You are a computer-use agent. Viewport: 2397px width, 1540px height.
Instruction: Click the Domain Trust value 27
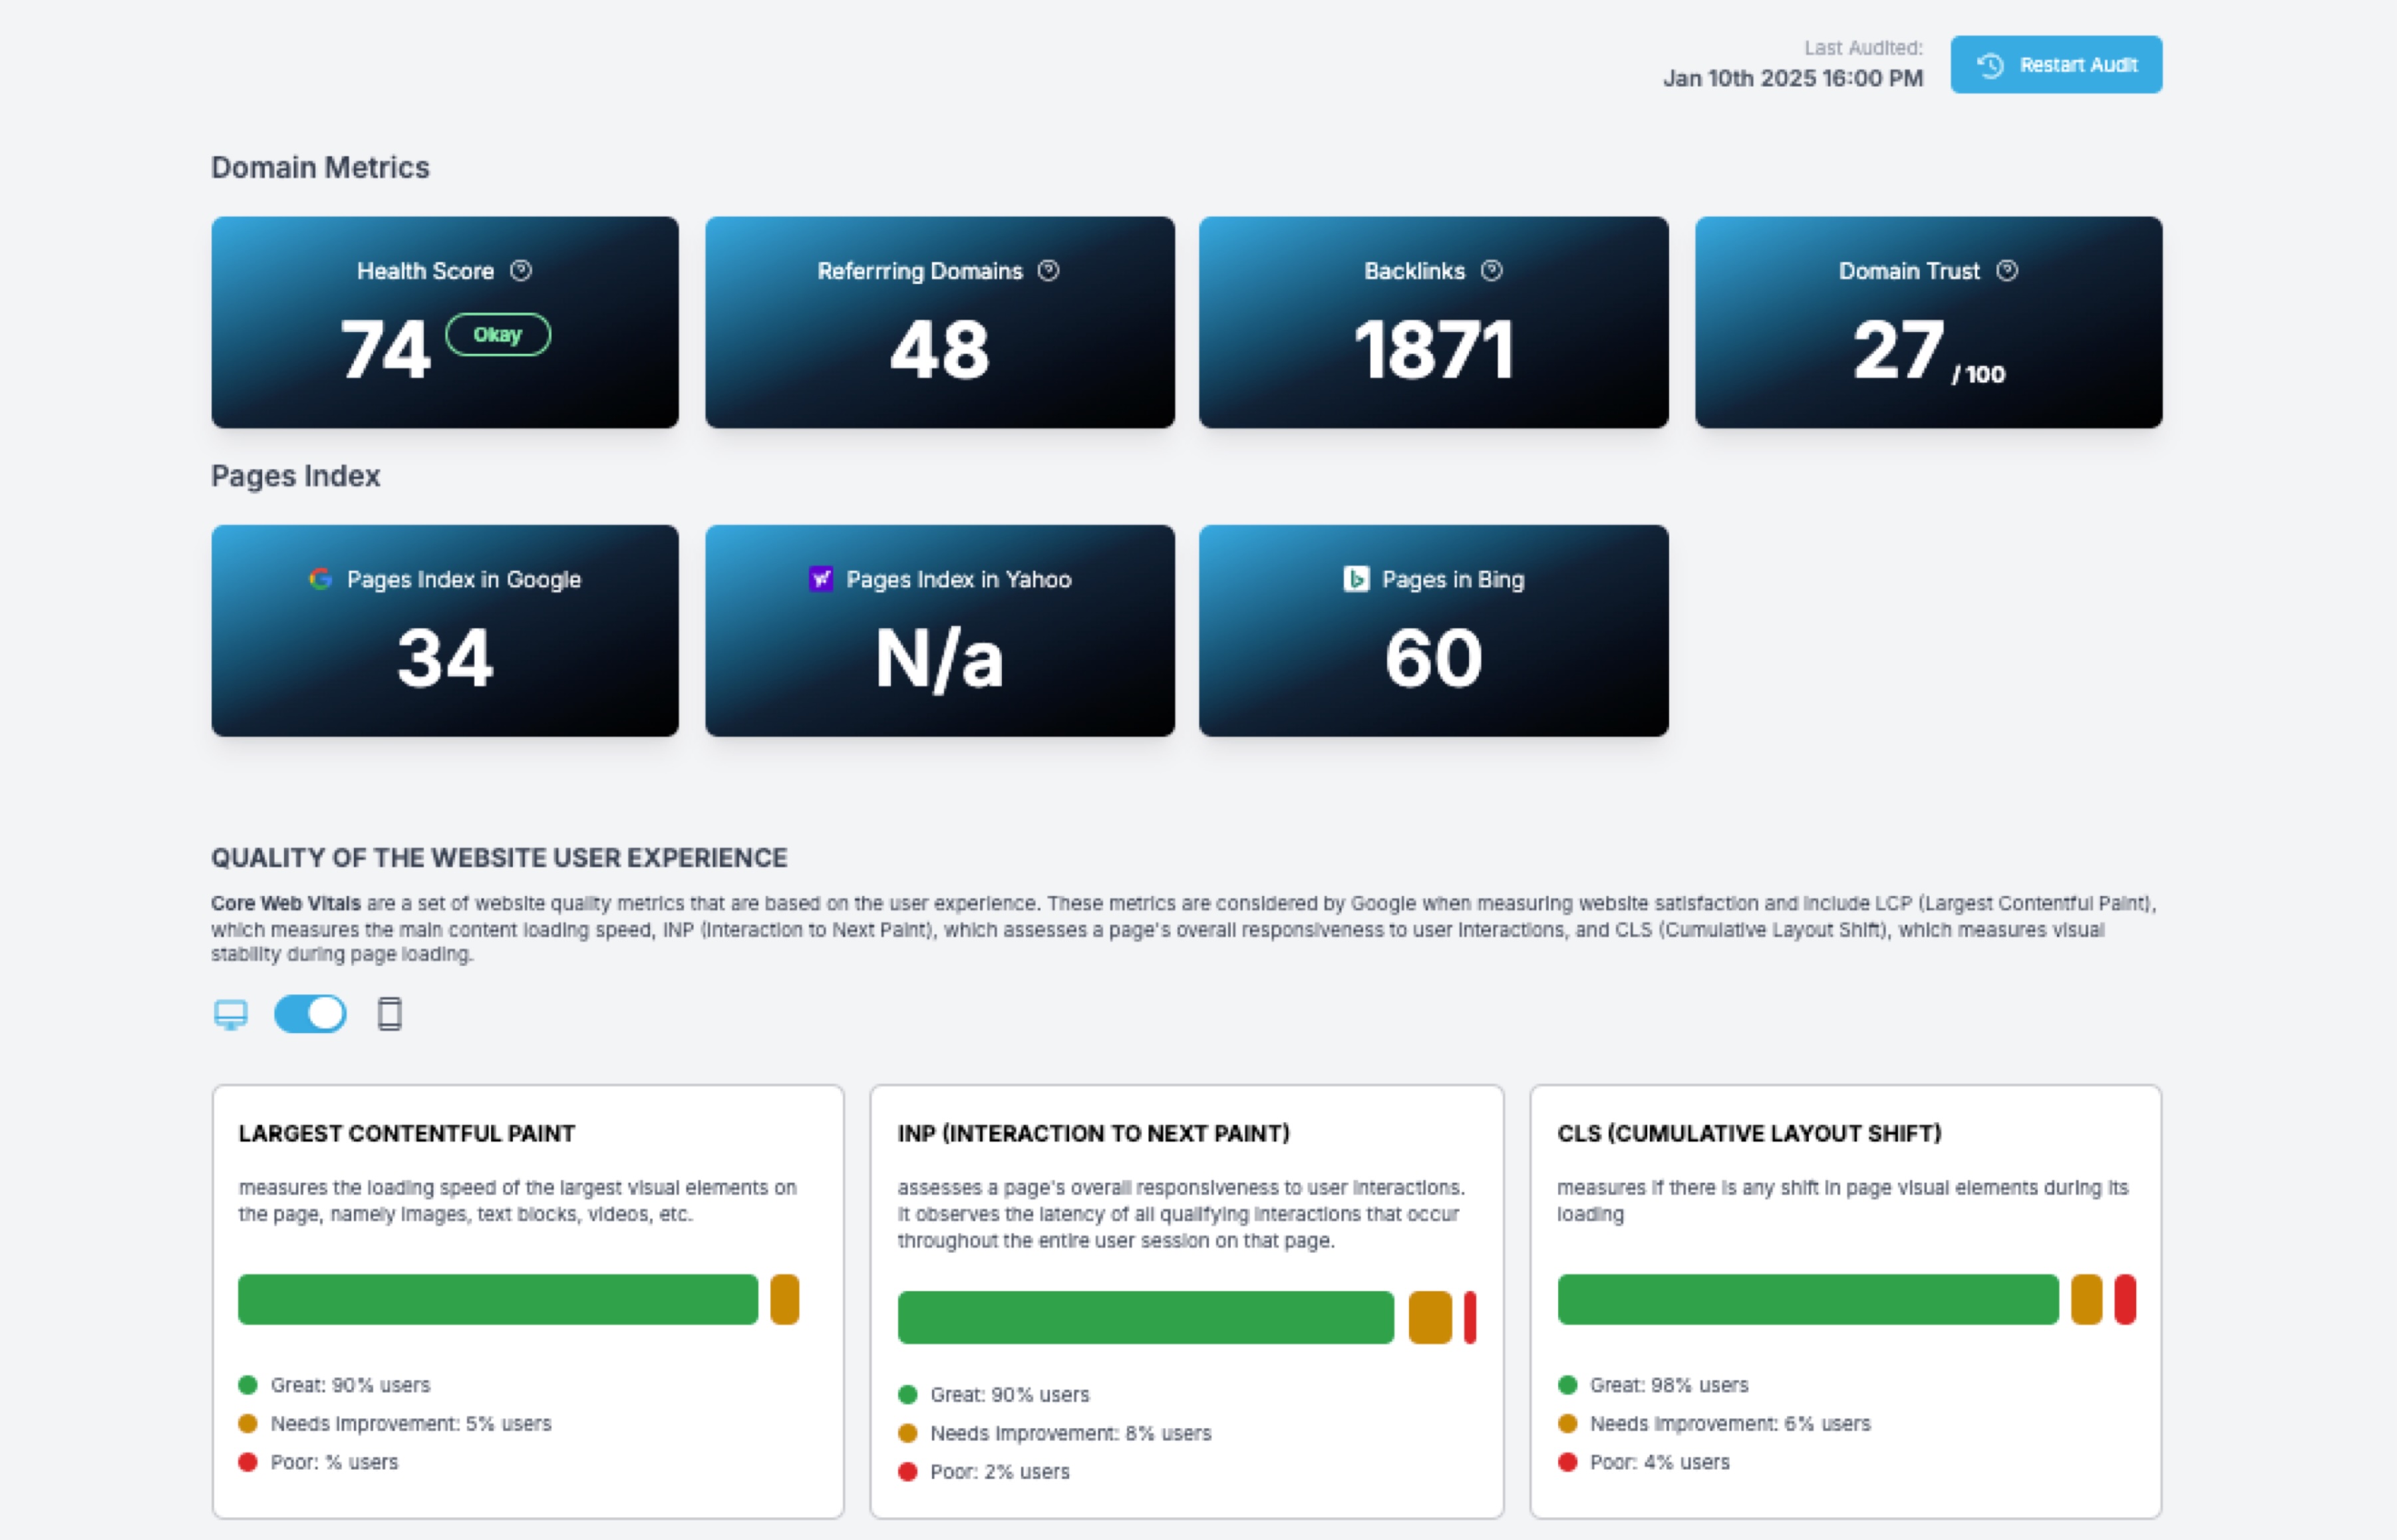[1898, 350]
